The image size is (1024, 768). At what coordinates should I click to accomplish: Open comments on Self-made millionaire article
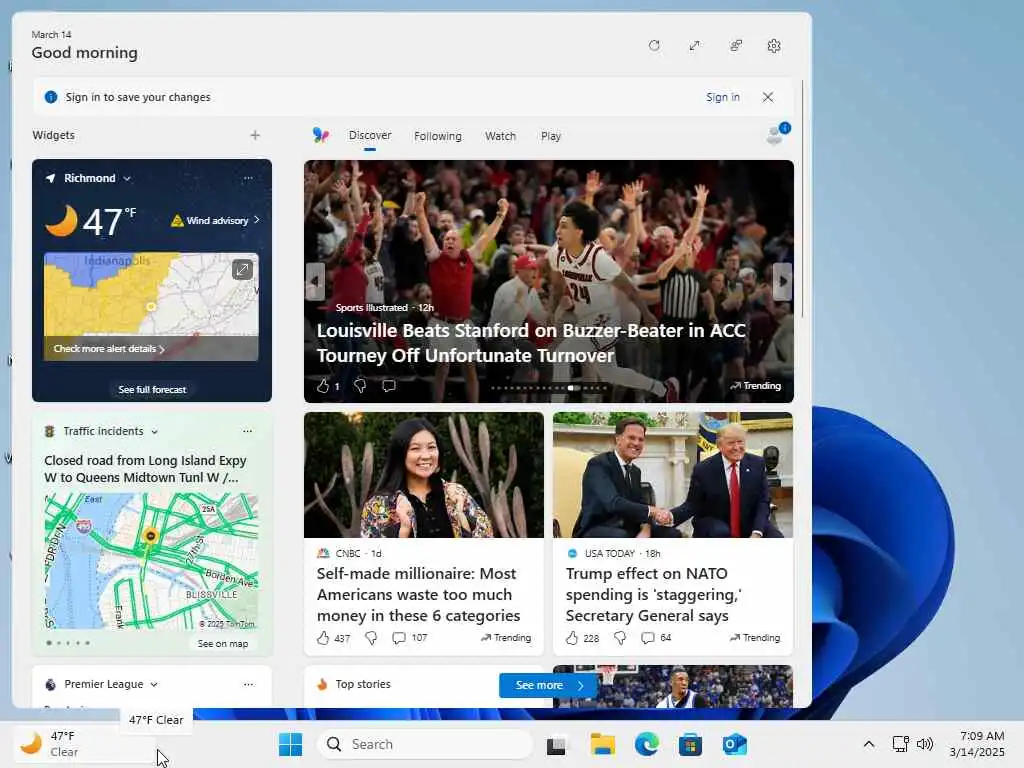(x=399, y=638)
